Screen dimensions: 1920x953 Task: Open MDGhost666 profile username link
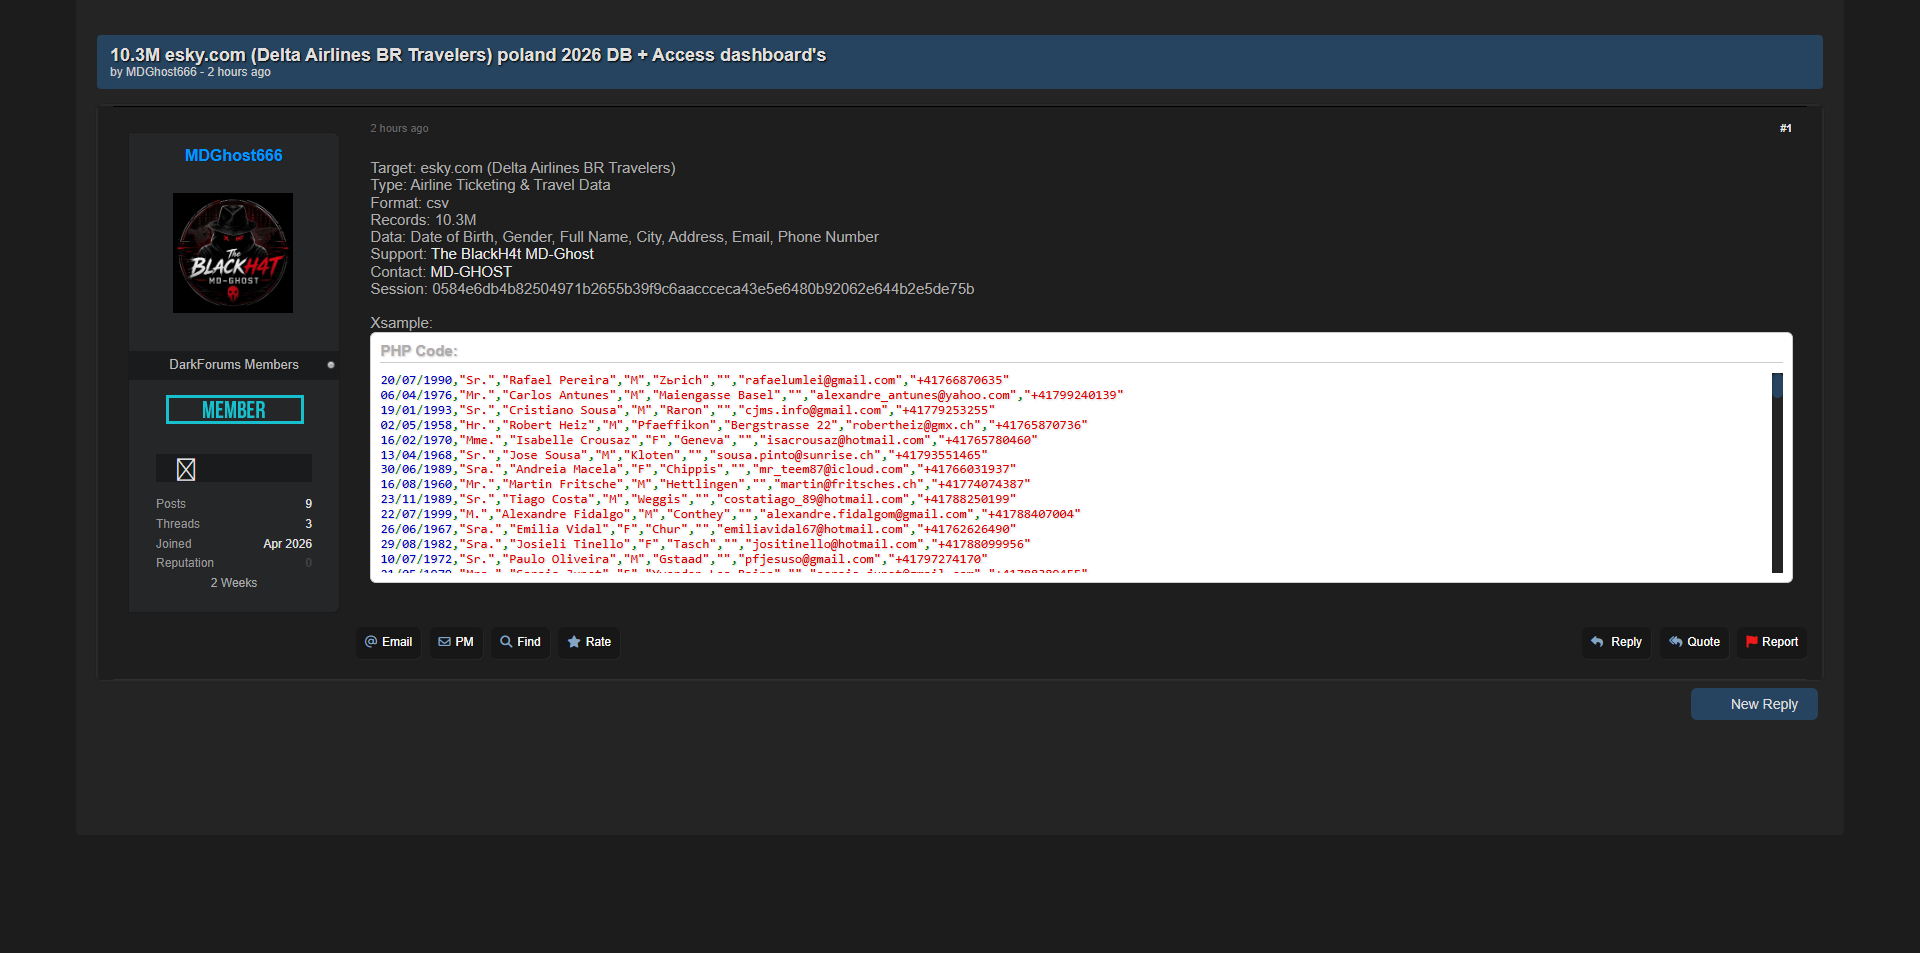(x=233, y=155)
